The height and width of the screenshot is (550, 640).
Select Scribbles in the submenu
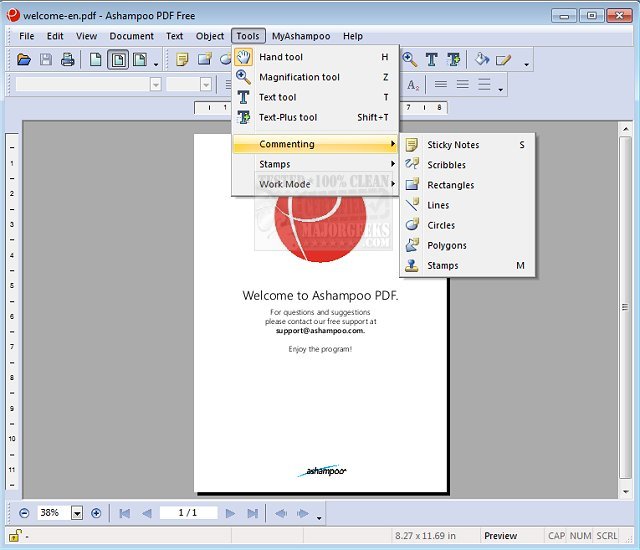(x=467, y=165)
